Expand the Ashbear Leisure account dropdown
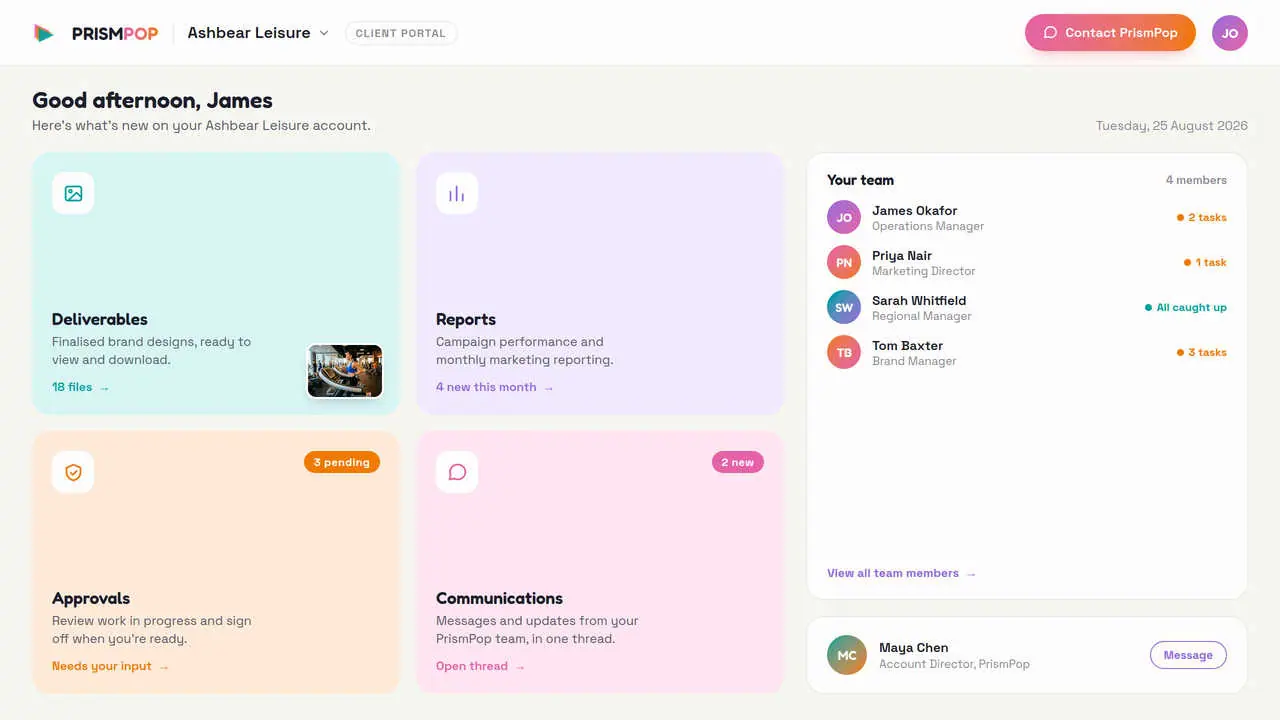 (x=258, y=33)
